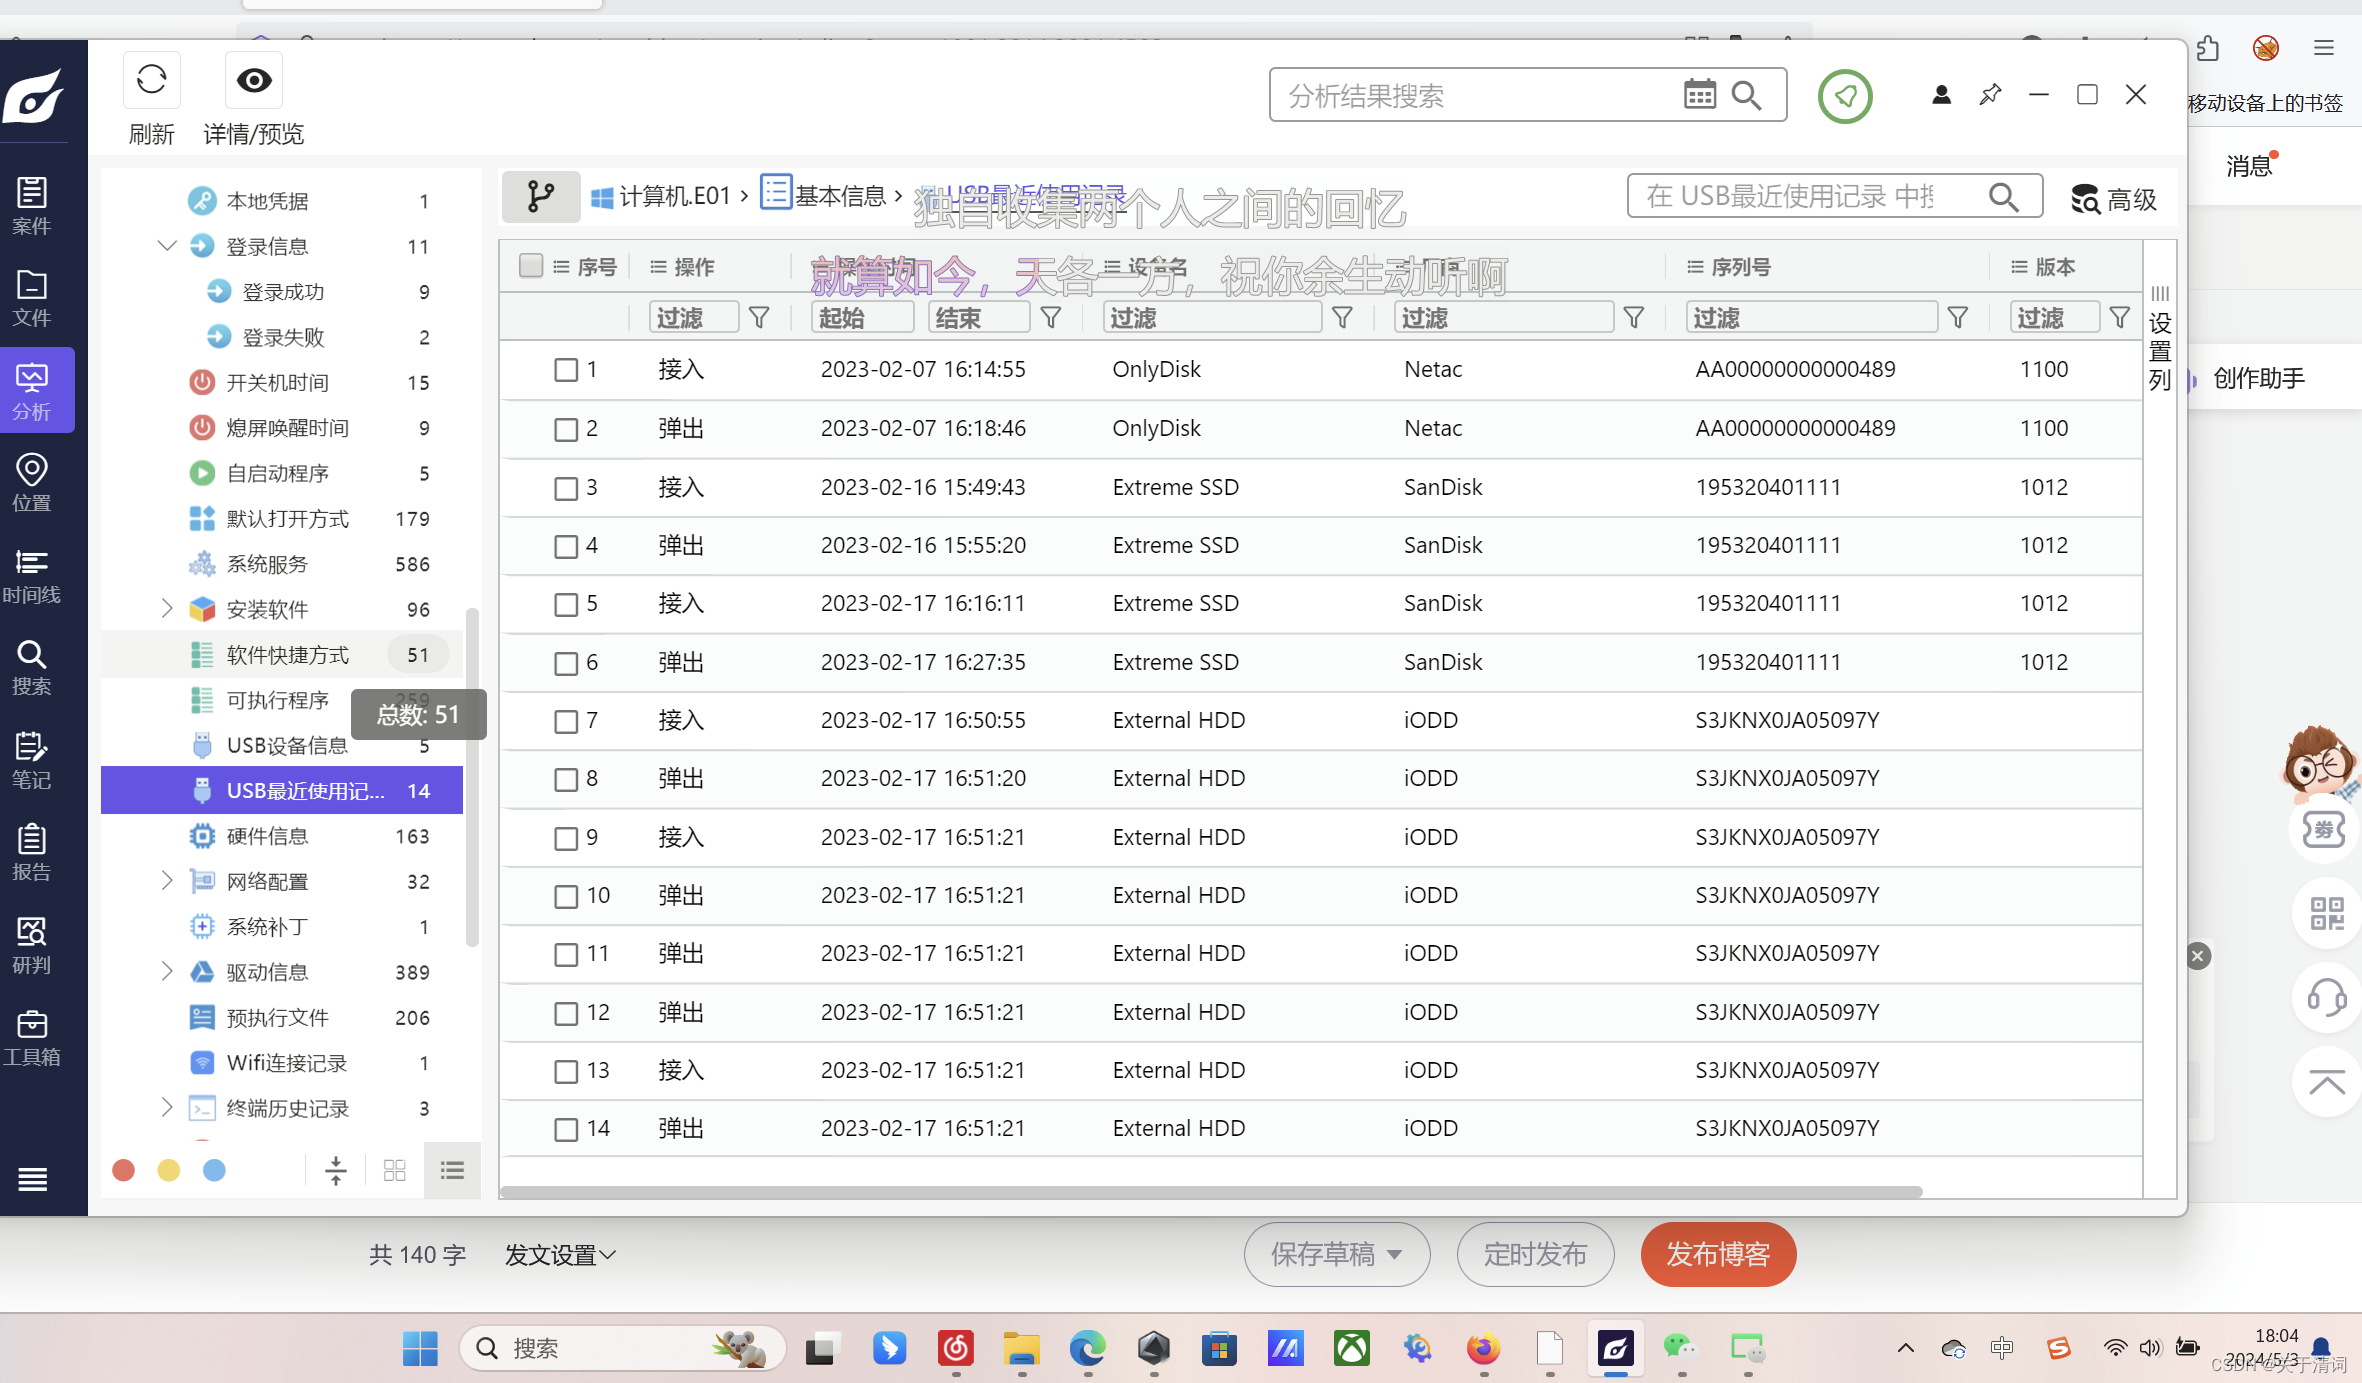Click 基本信息 in the breadcrumb

[840, 196]
